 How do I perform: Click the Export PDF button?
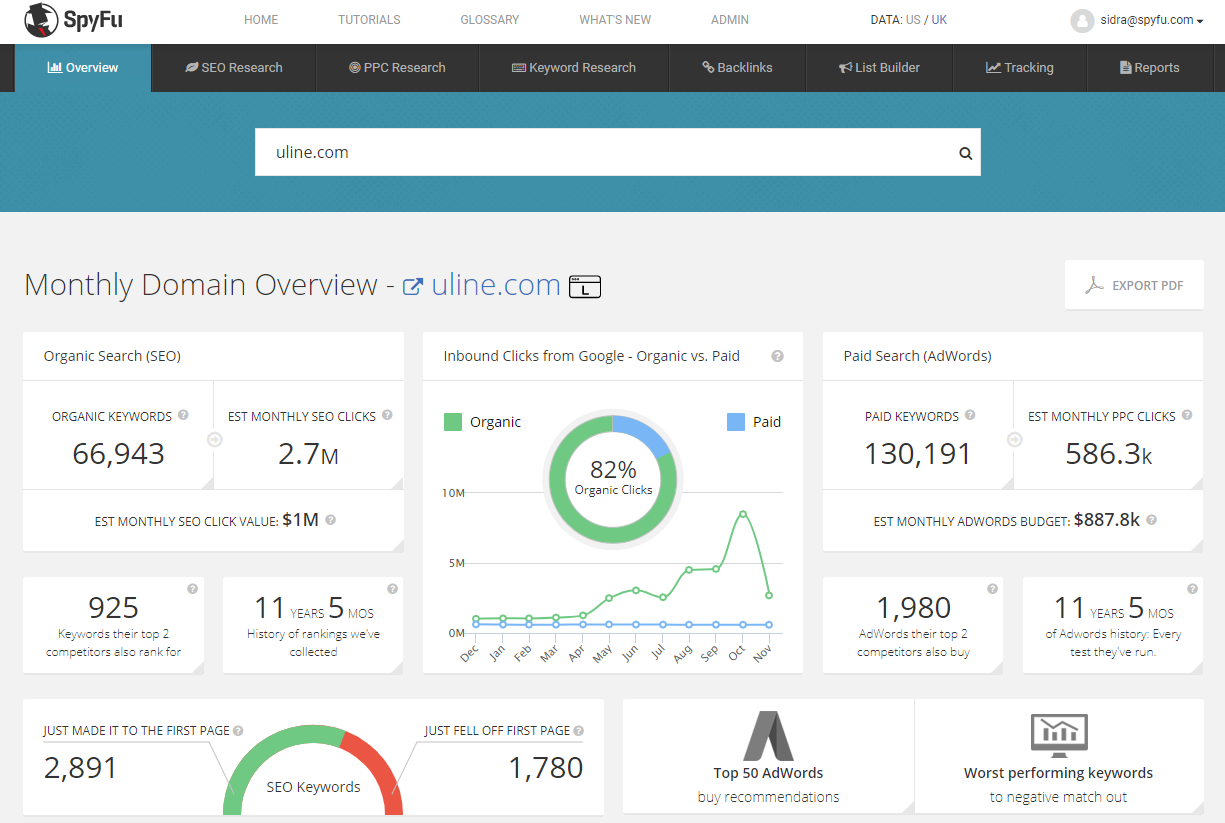click(x=1134, y=285)
